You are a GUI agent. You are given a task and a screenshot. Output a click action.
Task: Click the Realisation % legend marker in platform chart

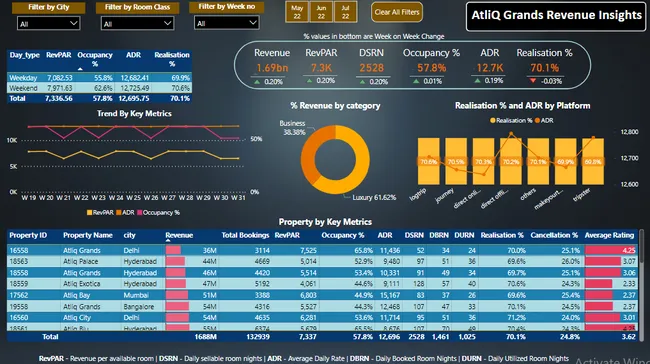492,121
